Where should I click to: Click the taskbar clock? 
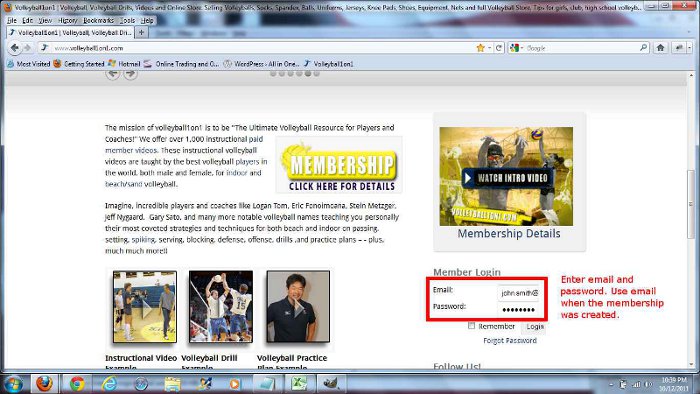(674, 384)
